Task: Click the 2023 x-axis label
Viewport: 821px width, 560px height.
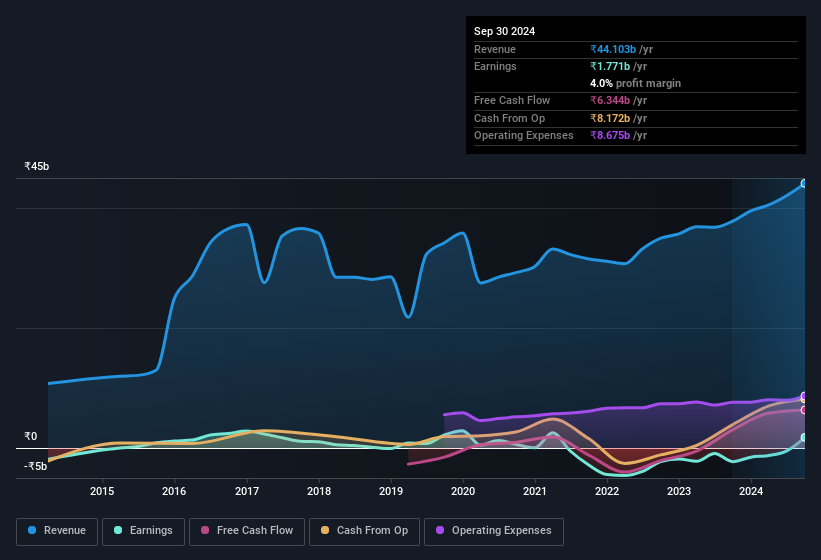Action: pos(679,491)
